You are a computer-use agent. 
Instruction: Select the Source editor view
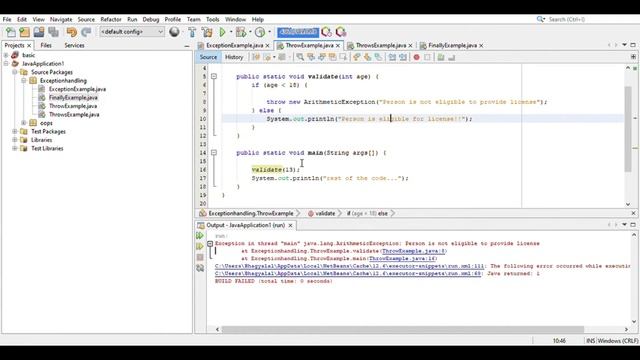point(208,57)
